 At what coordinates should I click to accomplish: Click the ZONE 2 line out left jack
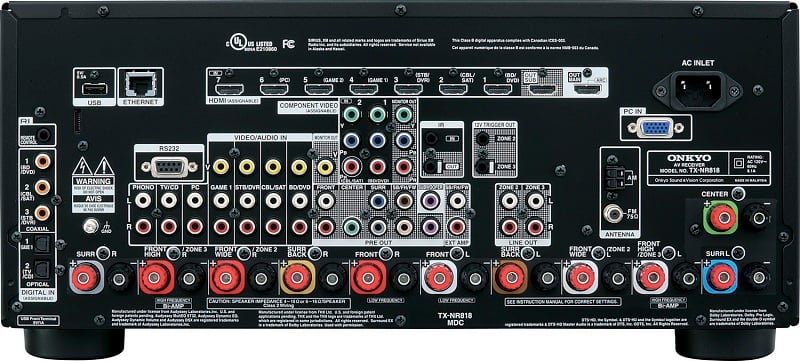pos(509,200)
